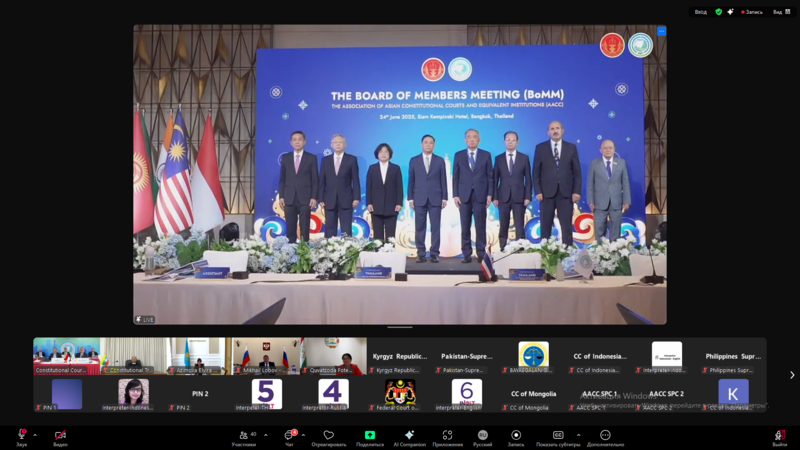Open the Русский interpretation language selector
The image size is (800, 450).
[483, 436]
